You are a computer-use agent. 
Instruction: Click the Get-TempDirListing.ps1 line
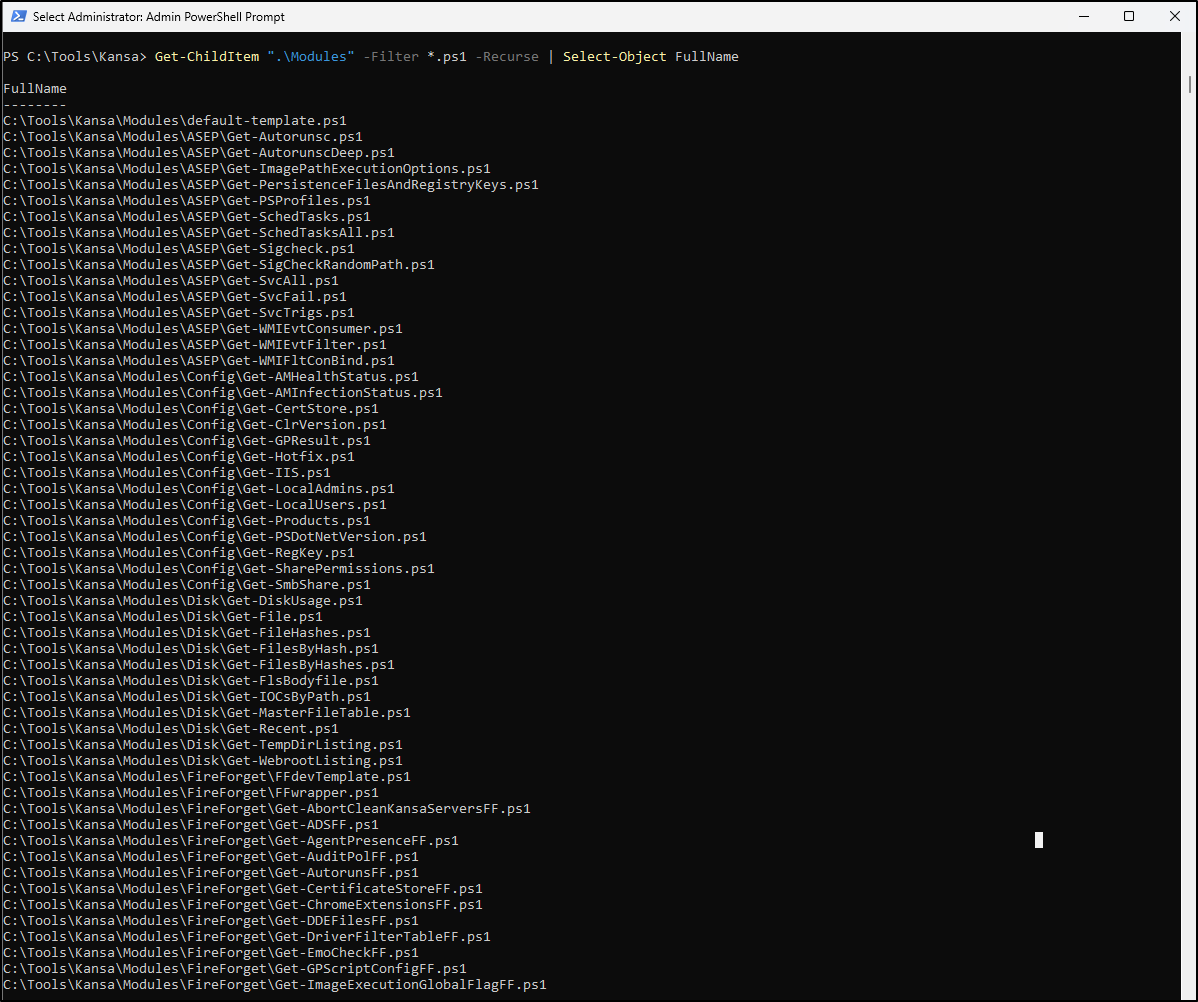203,745
